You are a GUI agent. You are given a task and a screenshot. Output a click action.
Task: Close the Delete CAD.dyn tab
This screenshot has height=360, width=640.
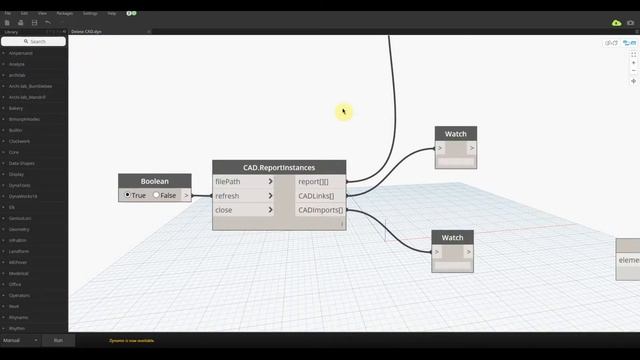pos(149,31)
